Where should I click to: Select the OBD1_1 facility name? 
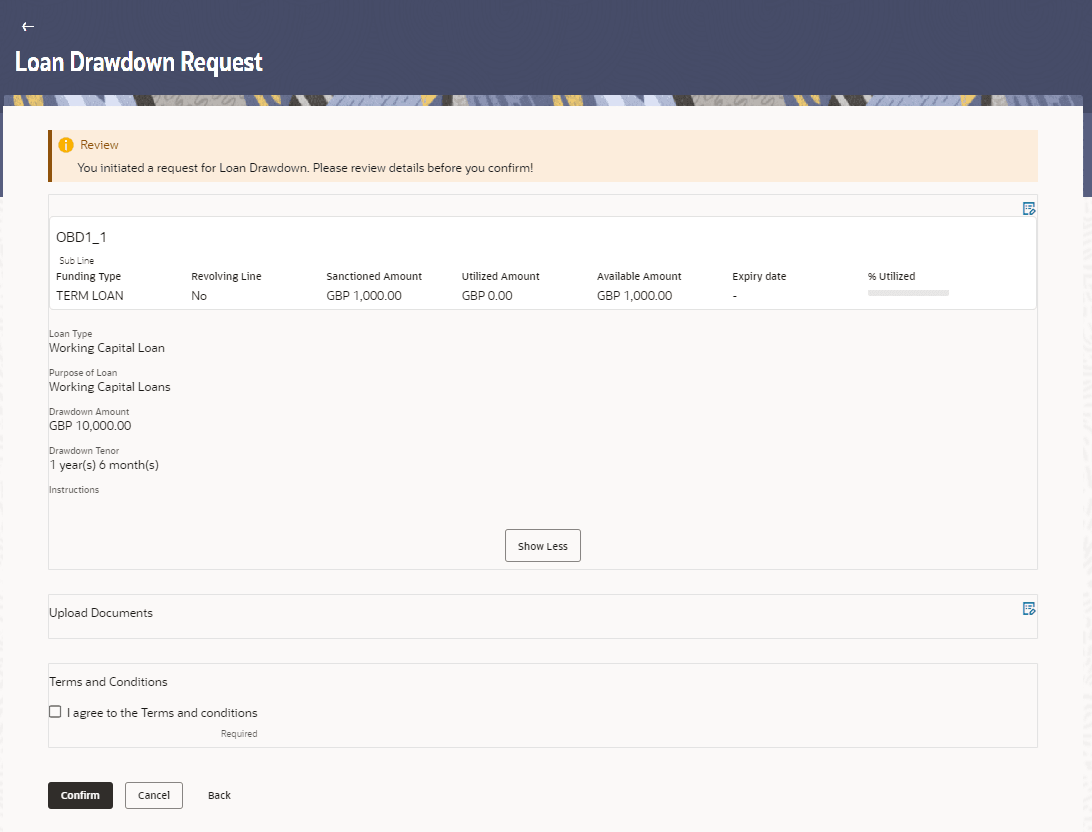pyautogui.click(x=81, y=237)
